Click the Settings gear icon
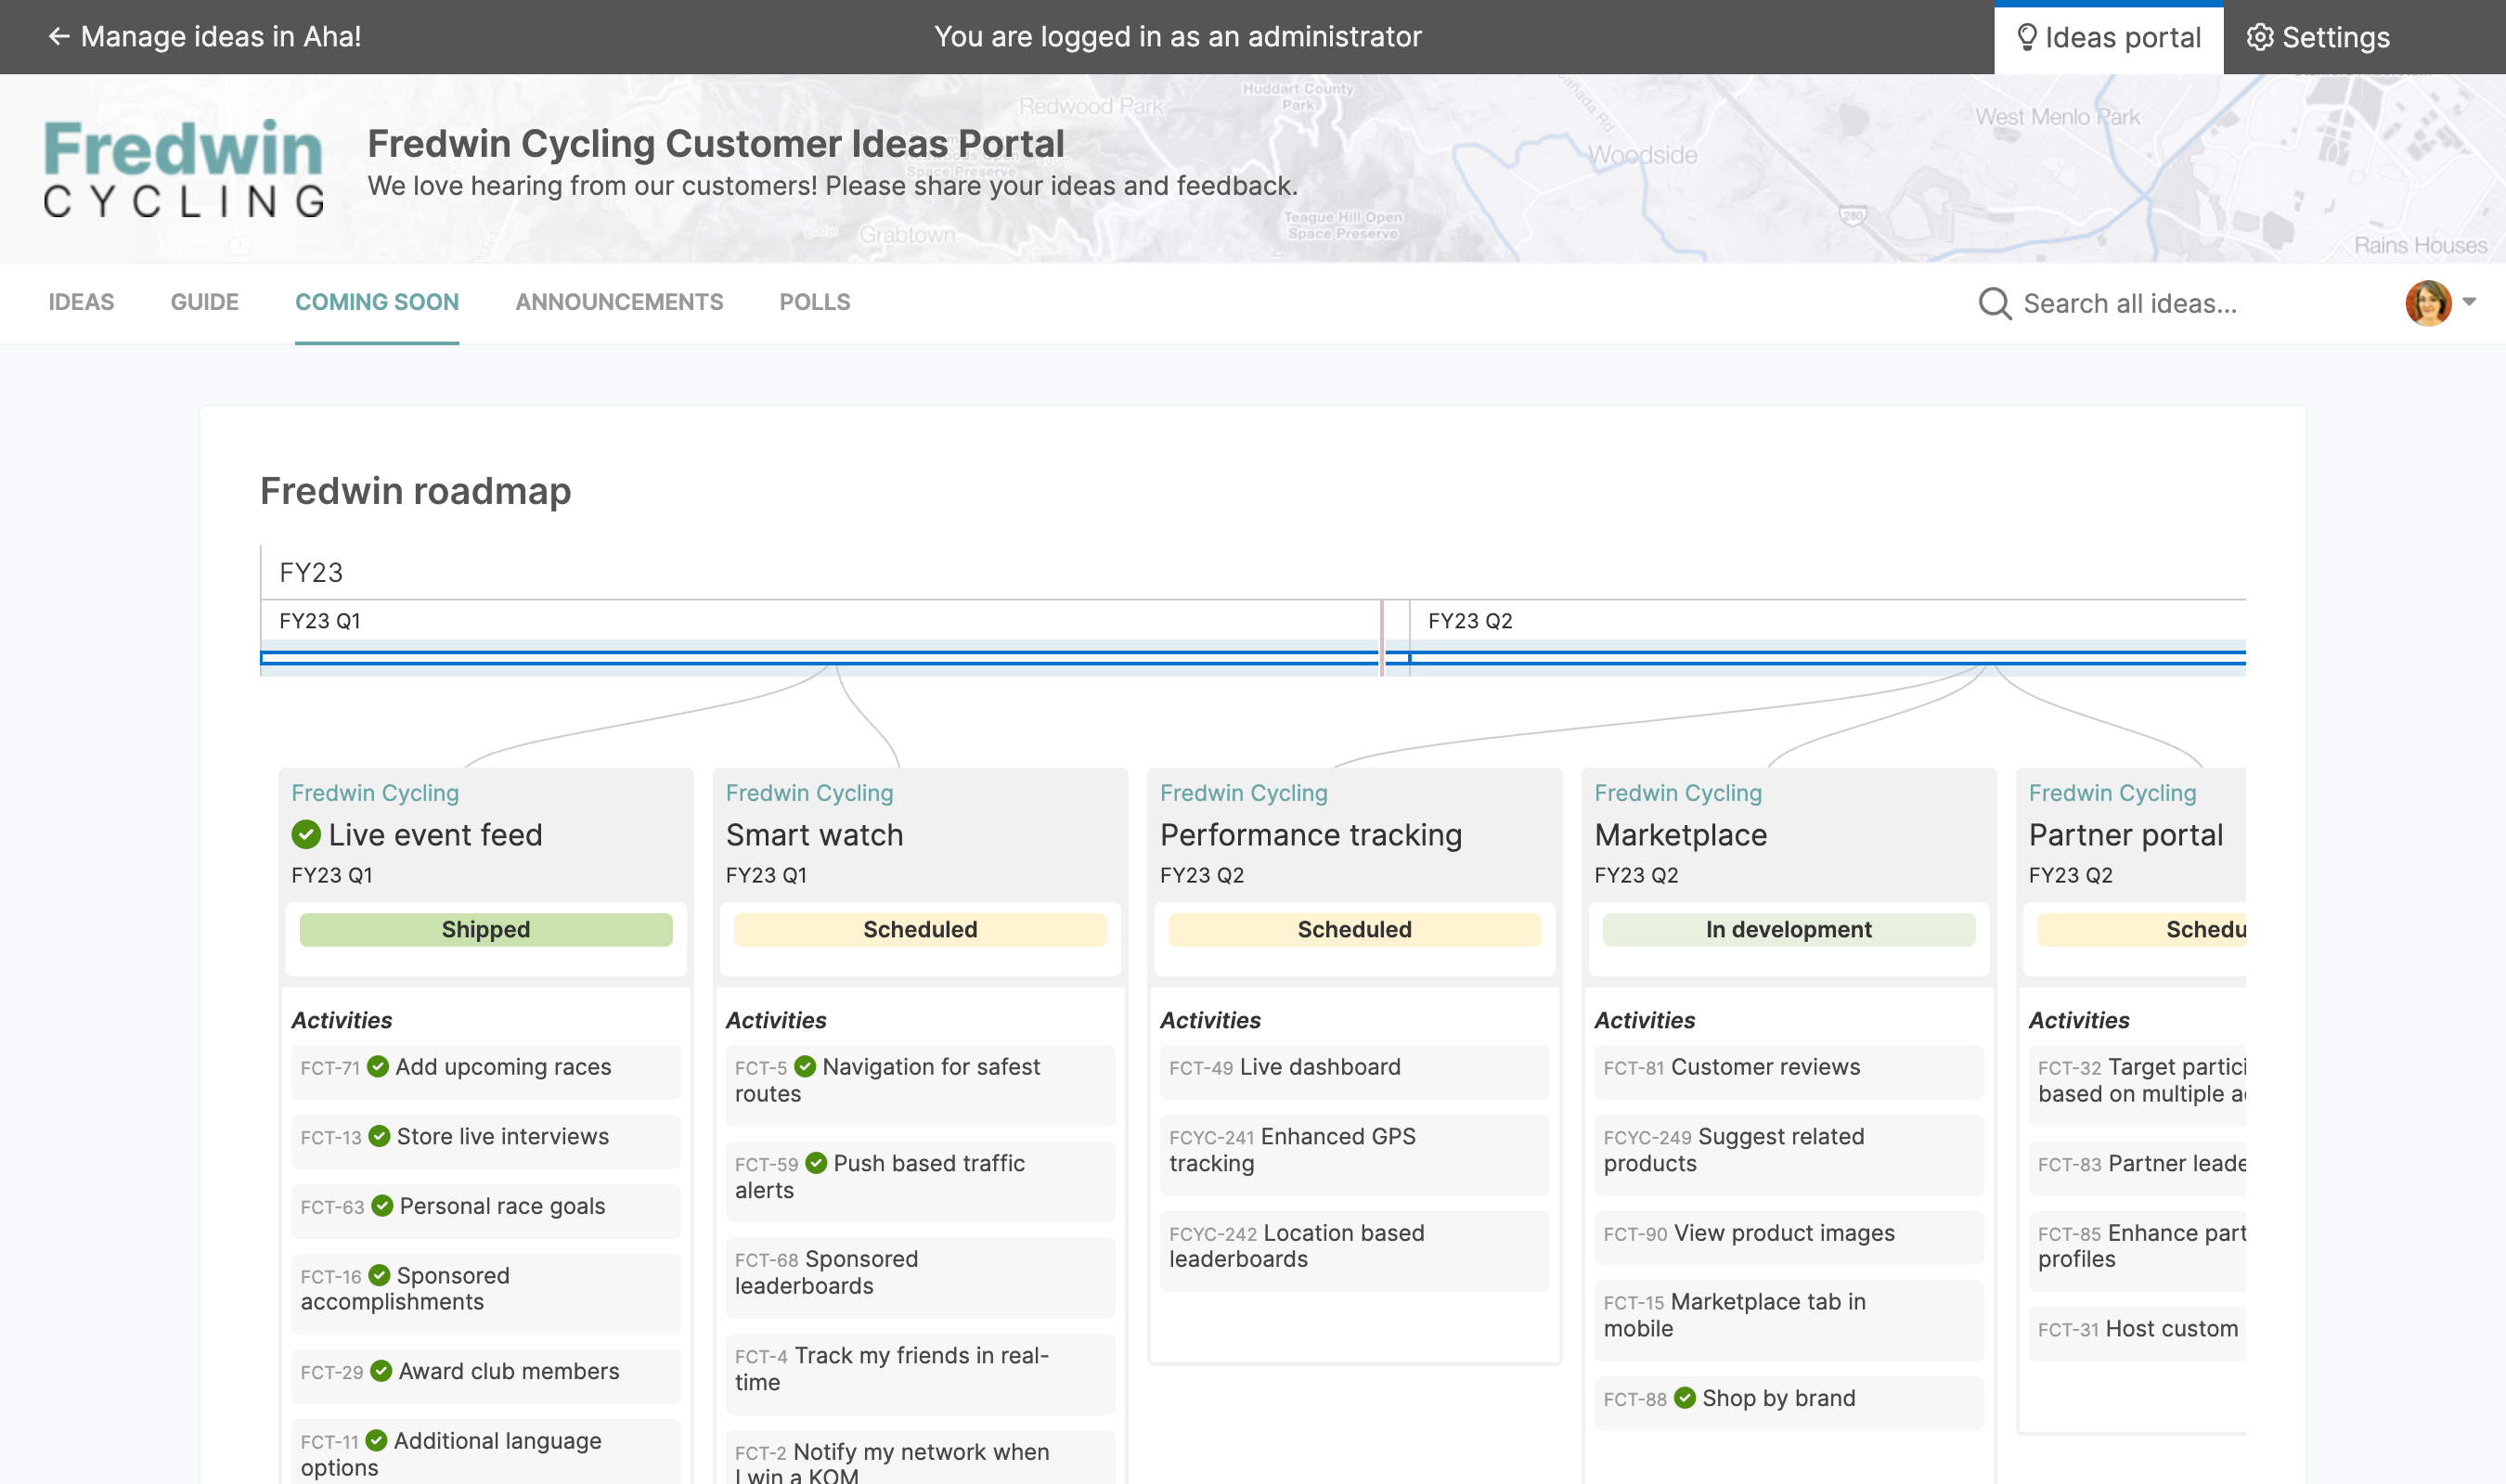Image resolution: width=2506 pixels, height=1484 pixels. point(2261,37)
